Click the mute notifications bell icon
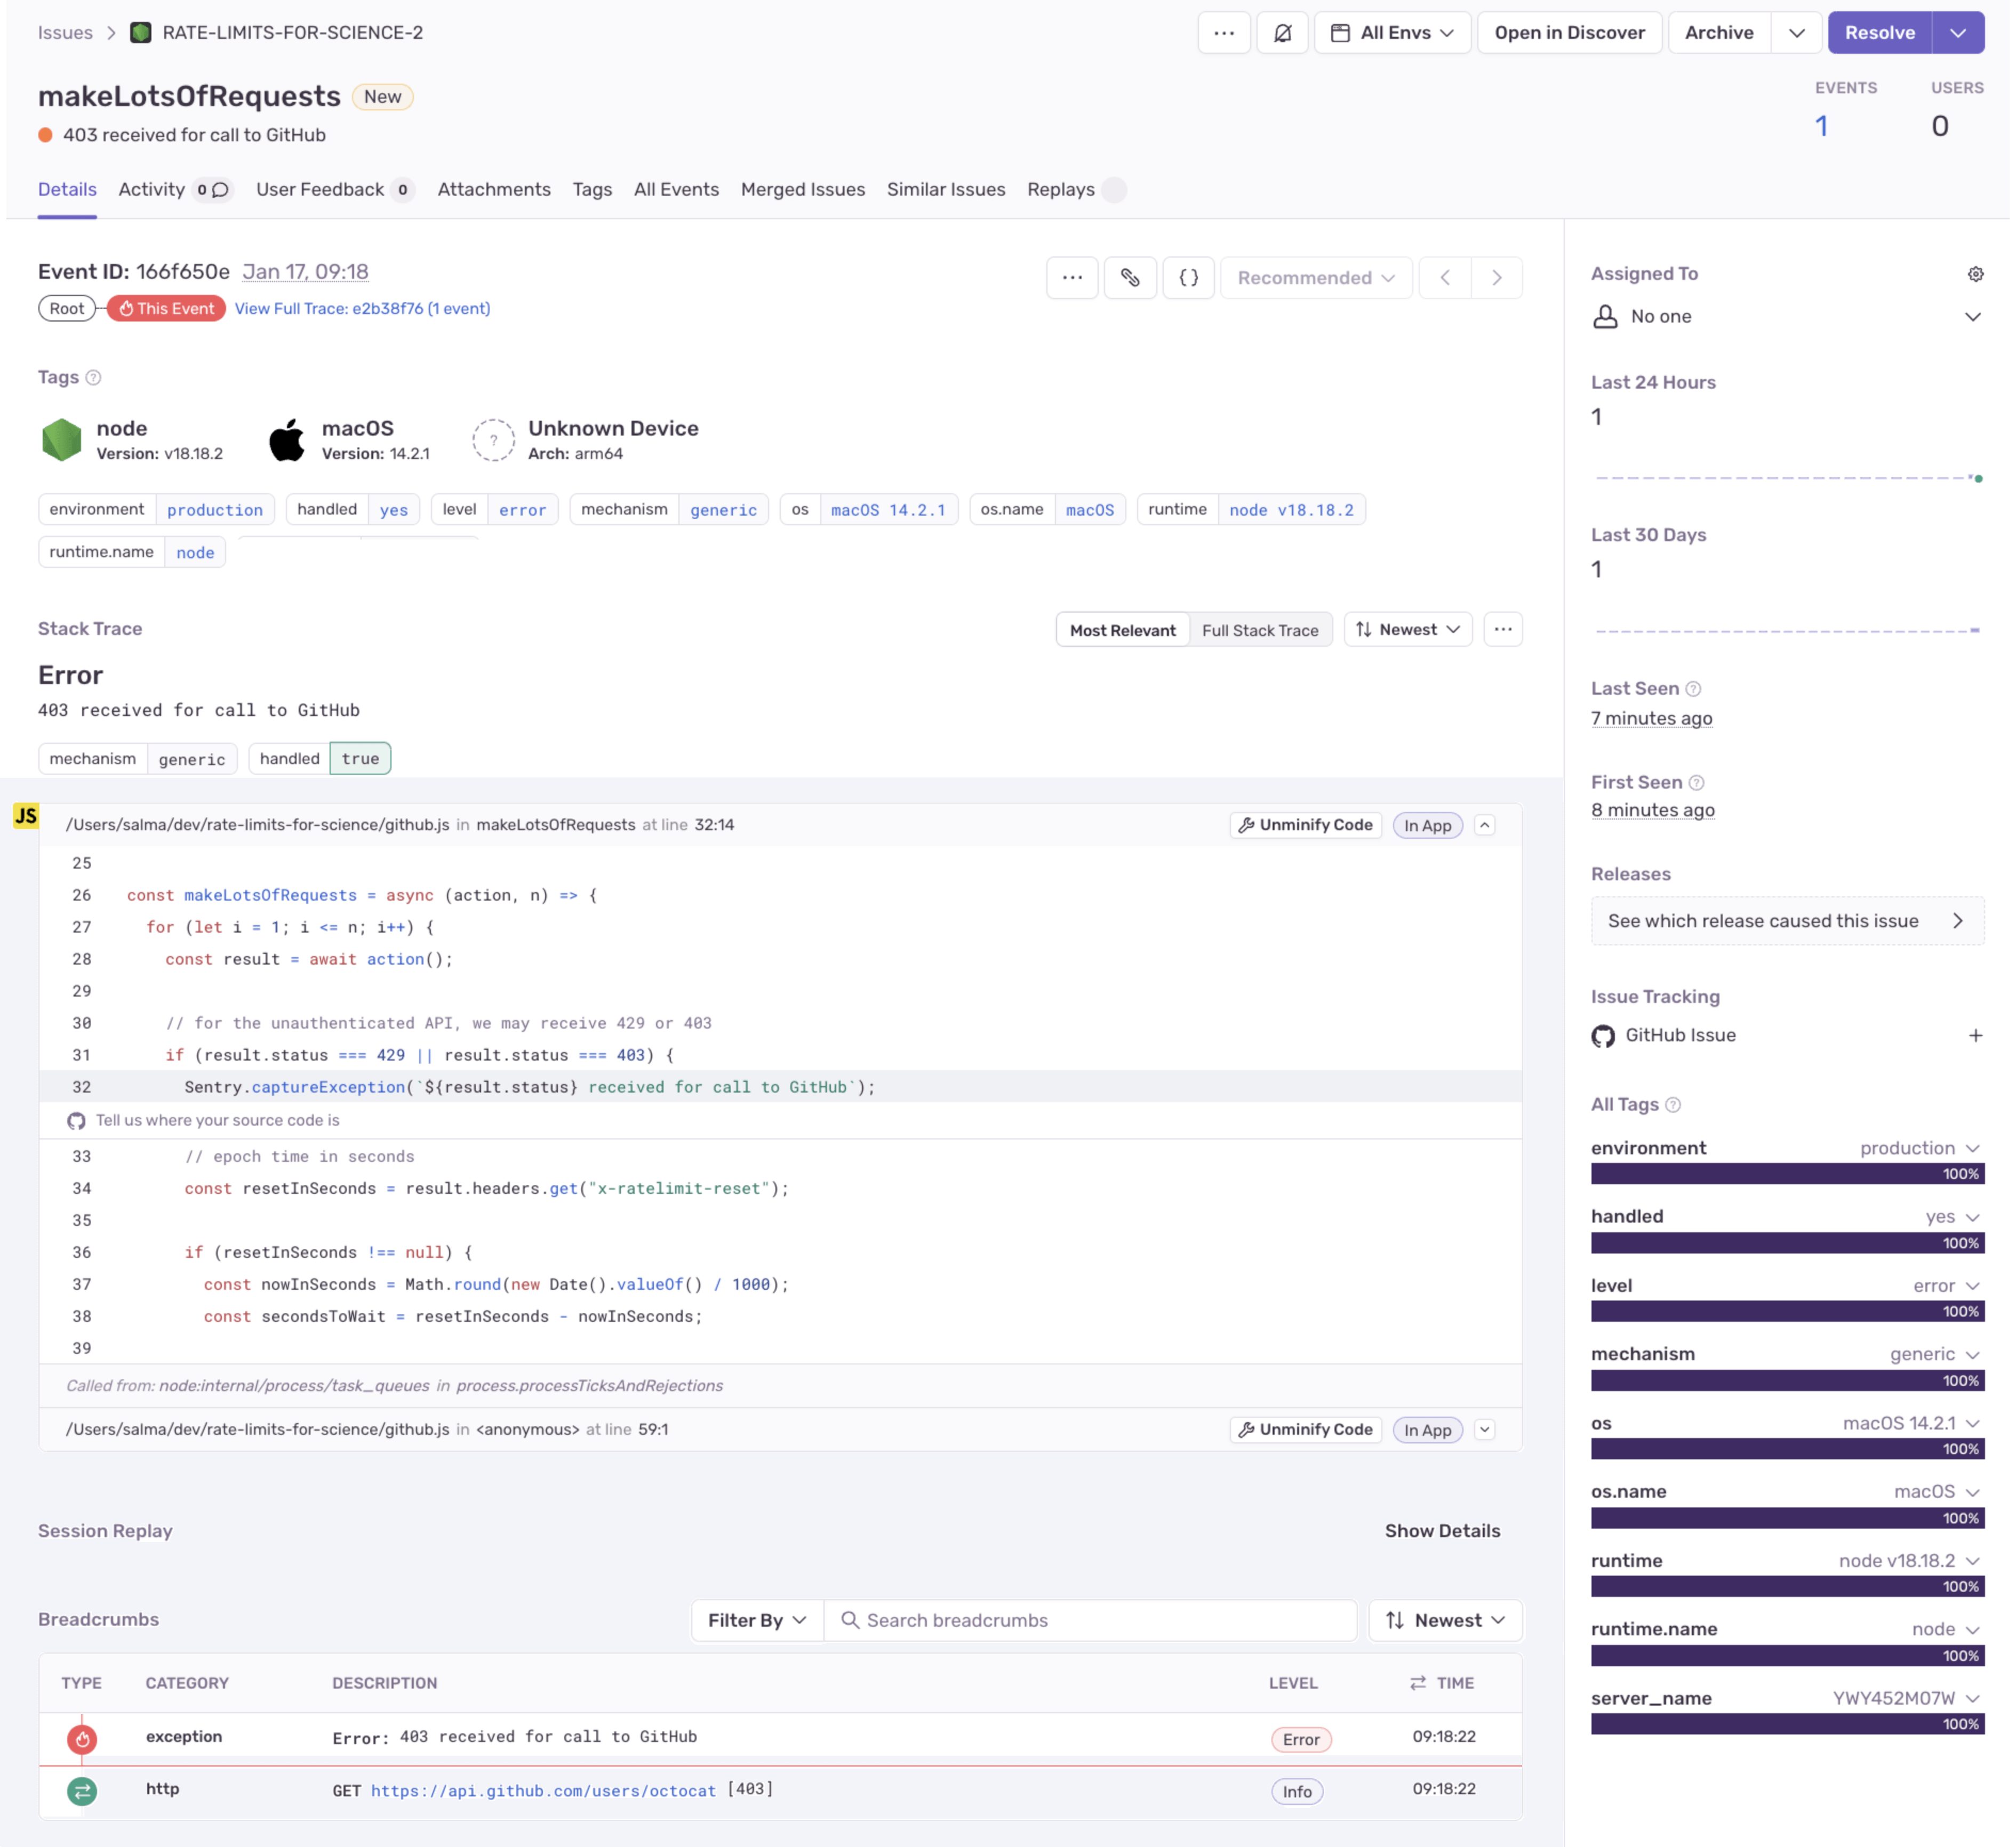2016x1847 pixels. (1282, 33)
